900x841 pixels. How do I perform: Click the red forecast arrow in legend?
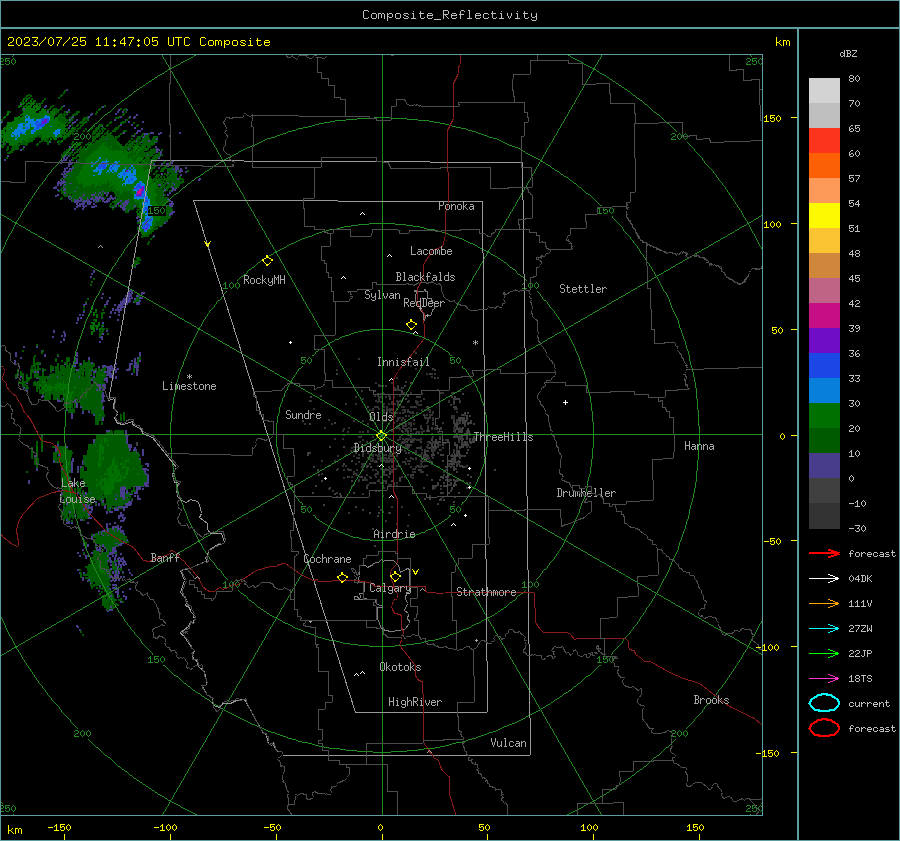click(824, 553)
